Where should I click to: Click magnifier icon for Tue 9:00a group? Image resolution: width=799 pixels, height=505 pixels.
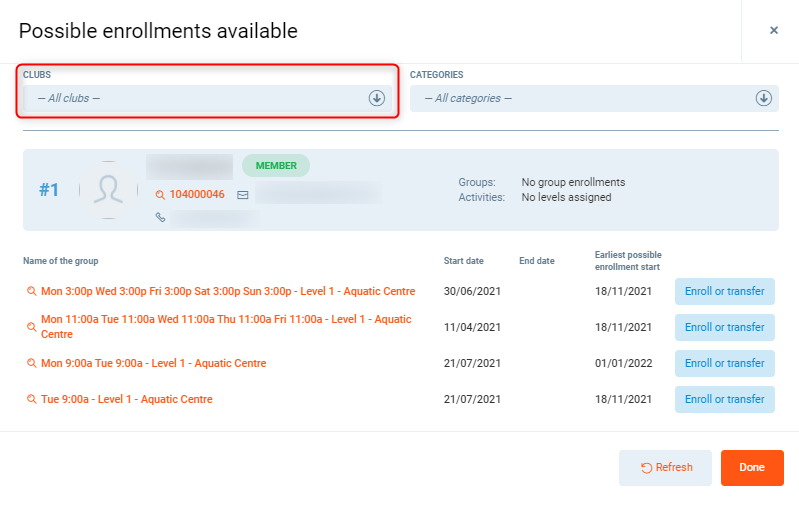click(x=31, y=400)
